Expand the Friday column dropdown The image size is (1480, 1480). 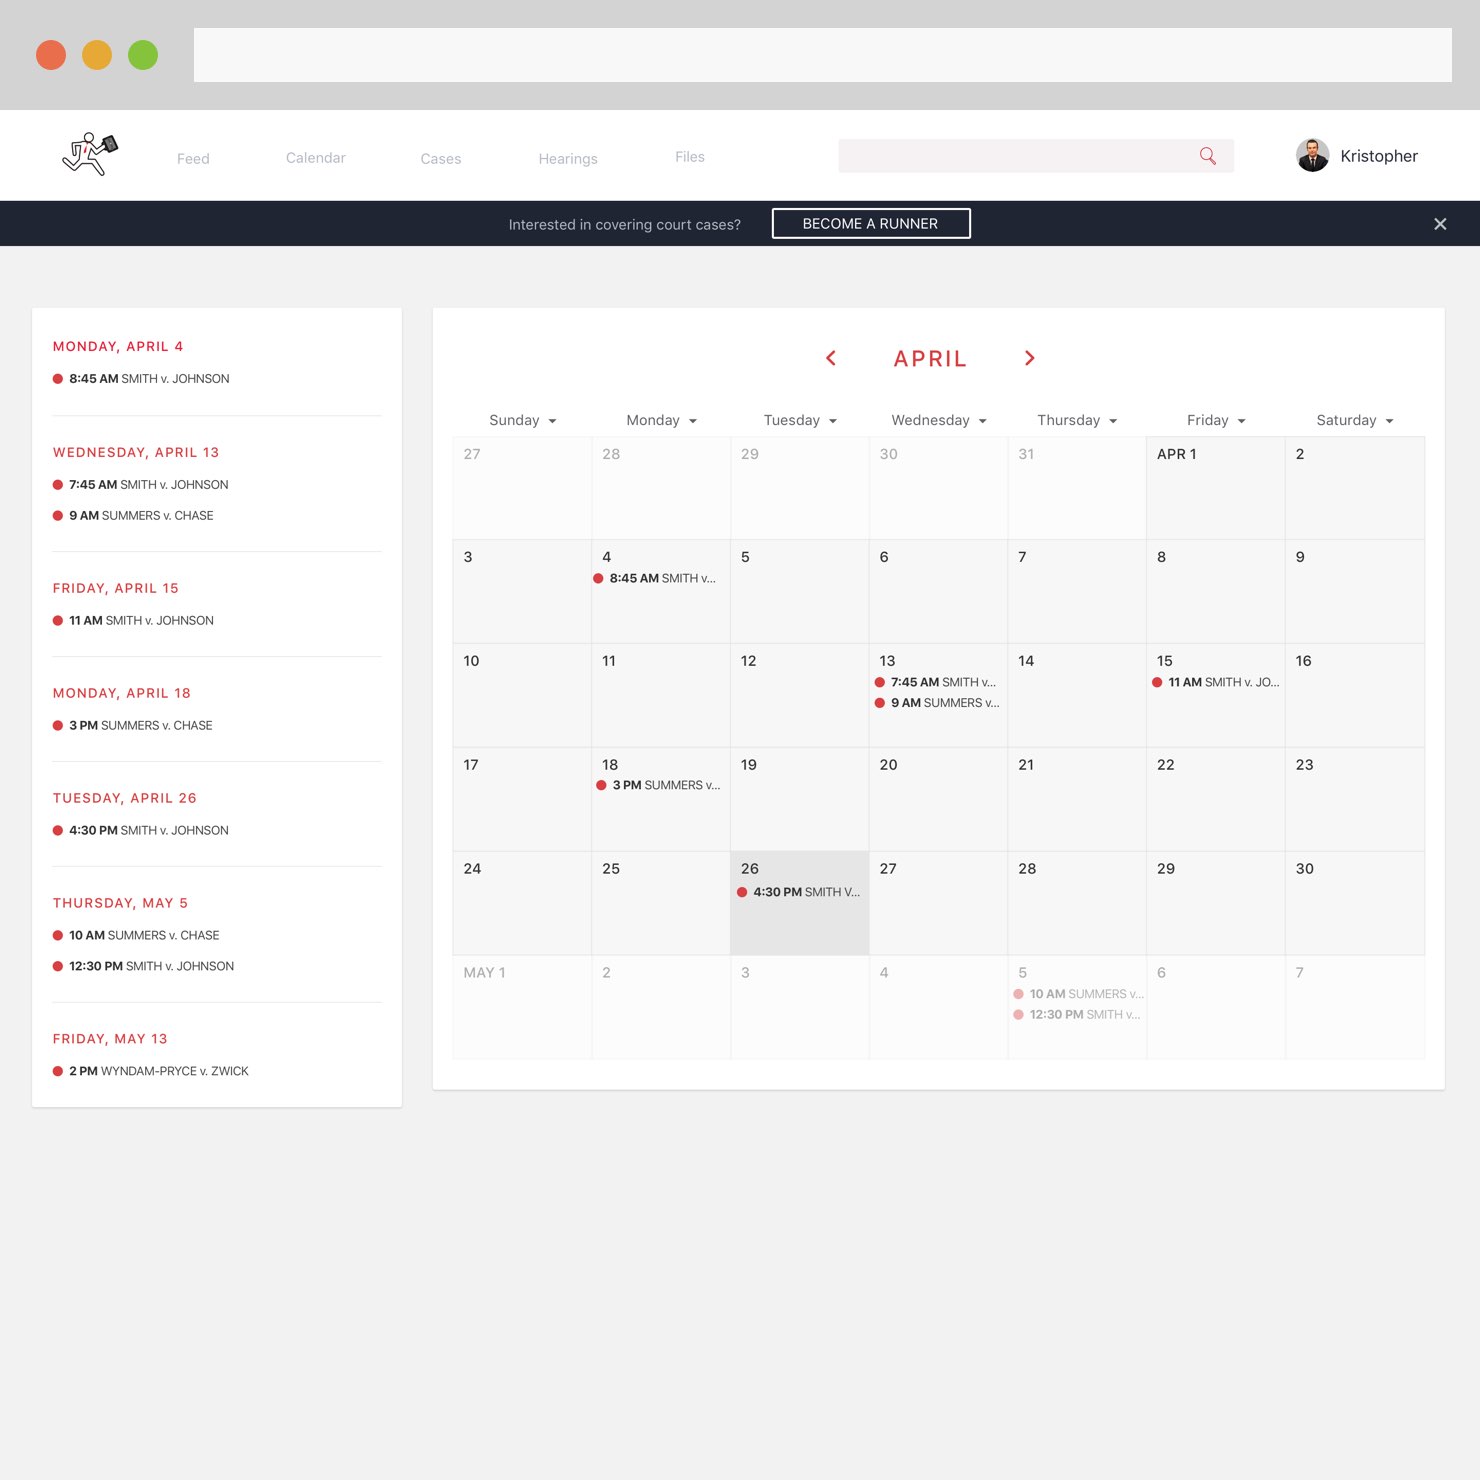[1241, 421]
